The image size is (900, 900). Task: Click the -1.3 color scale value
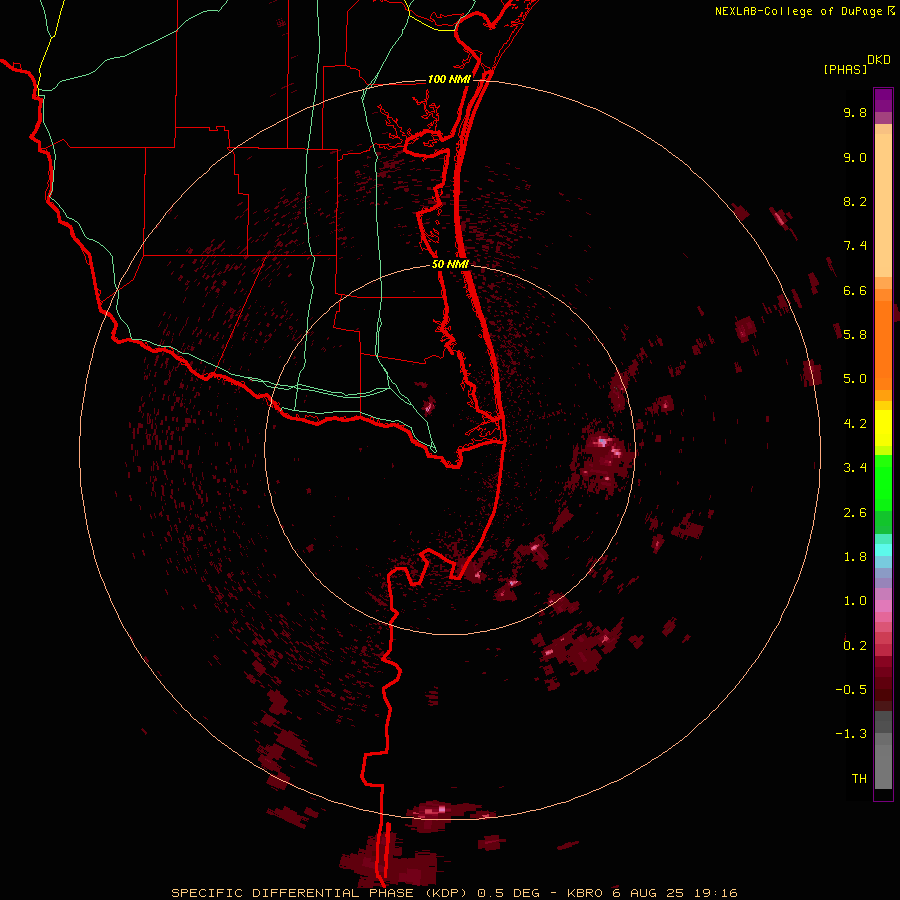(x=851, y=734)
